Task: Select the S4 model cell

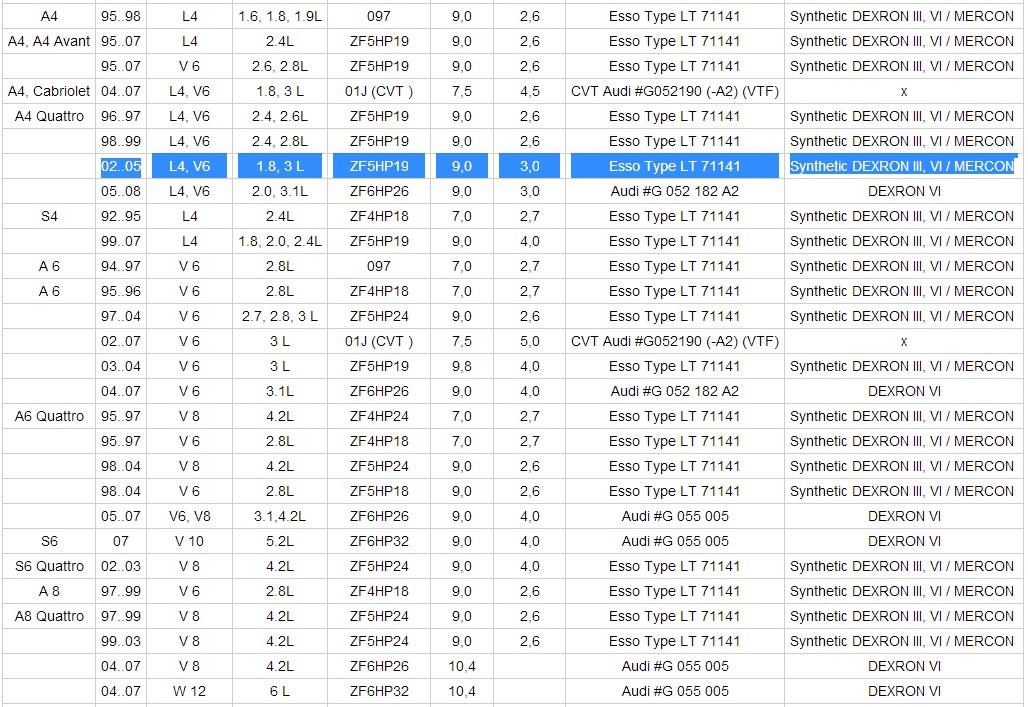Action: tap(49, 216)
